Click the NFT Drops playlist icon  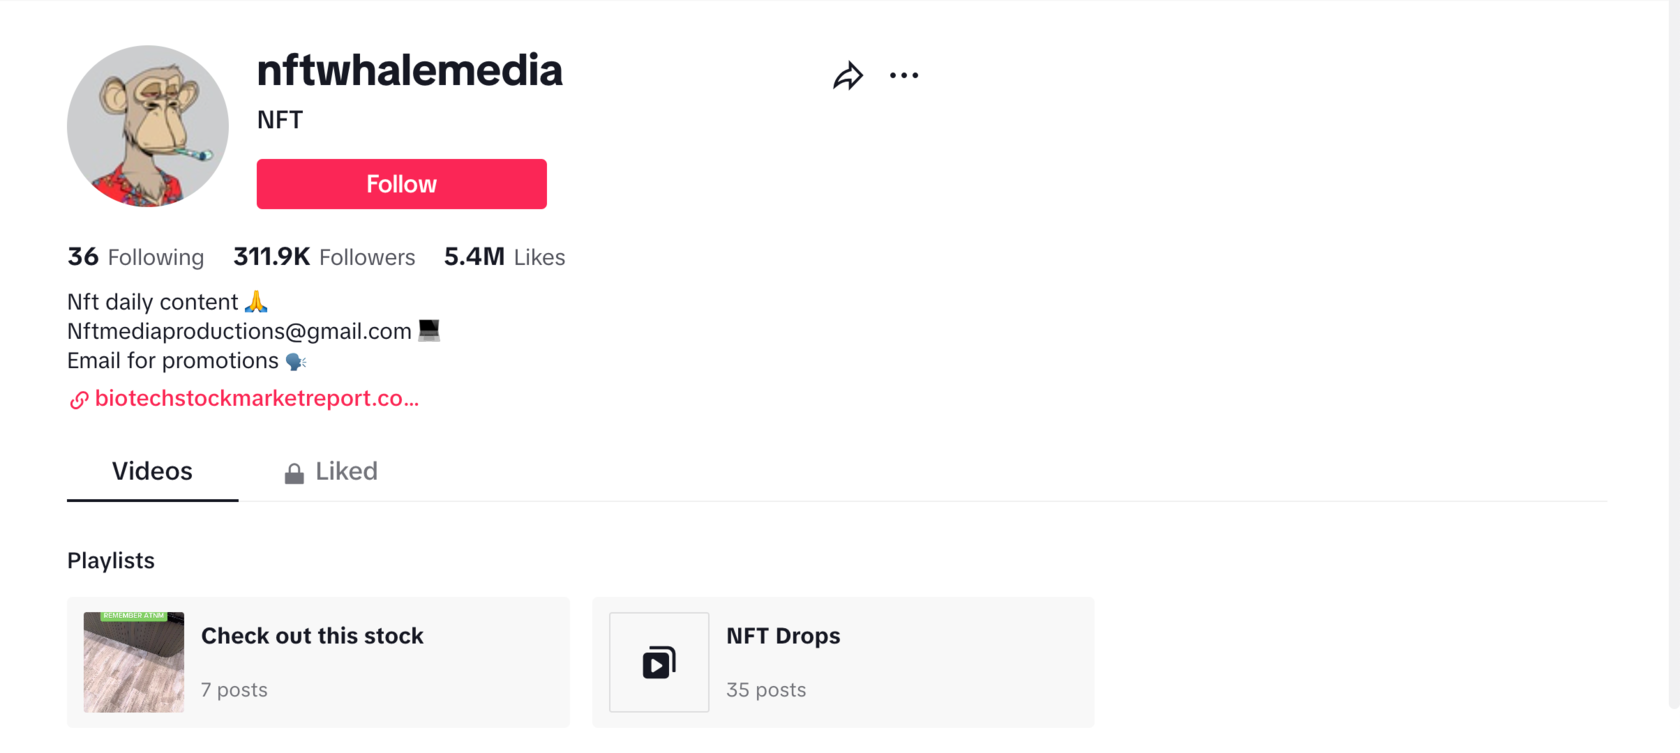(659, 662)
